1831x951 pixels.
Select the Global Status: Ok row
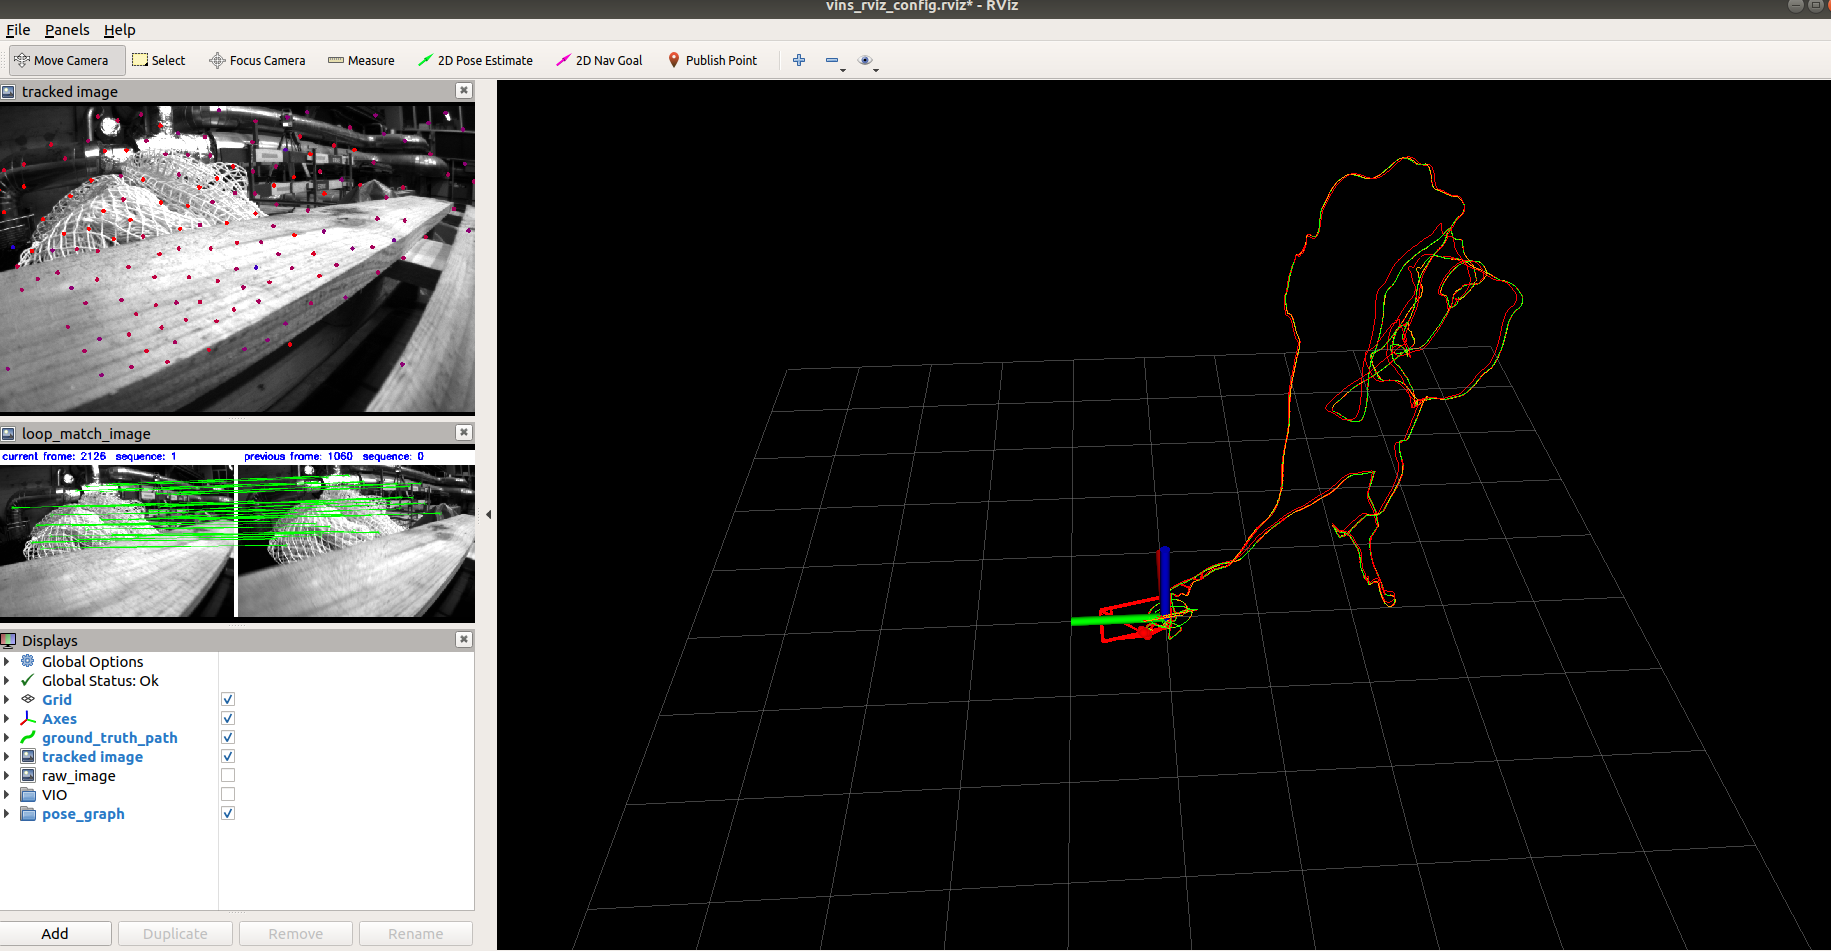237,680
